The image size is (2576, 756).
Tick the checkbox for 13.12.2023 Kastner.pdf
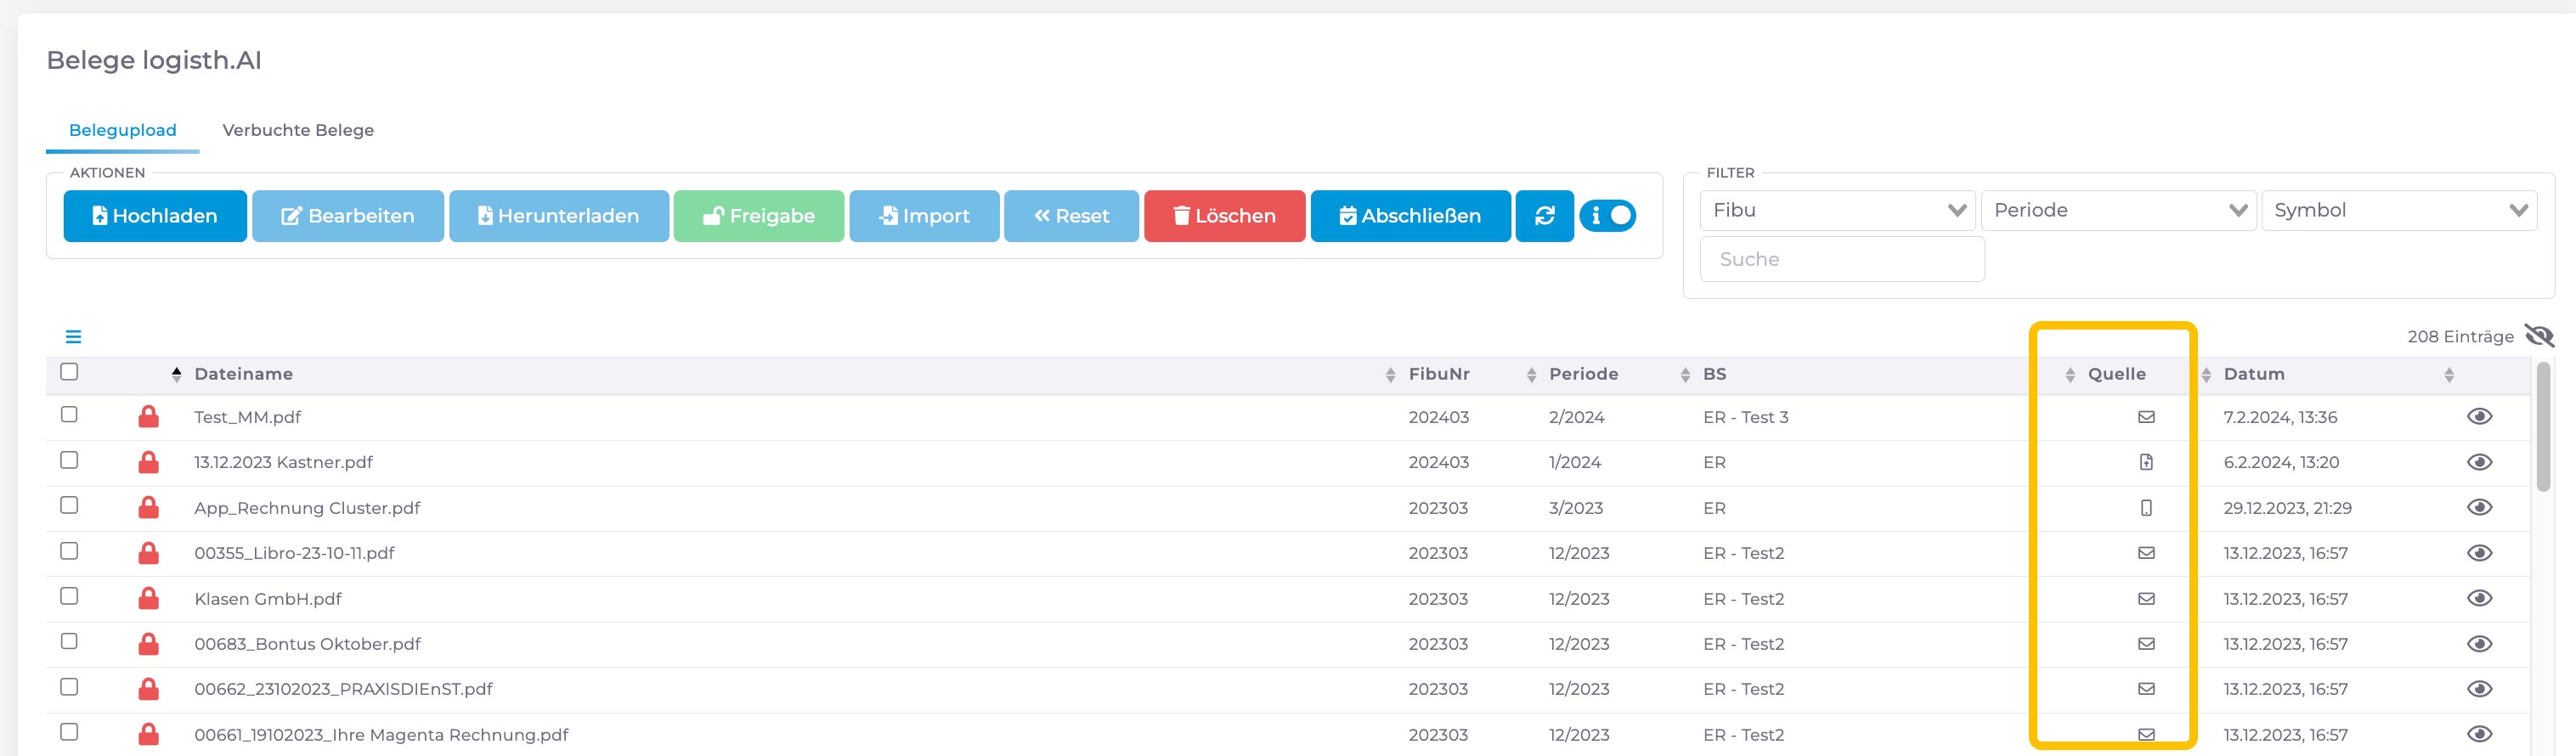click(x=69, y=460)
